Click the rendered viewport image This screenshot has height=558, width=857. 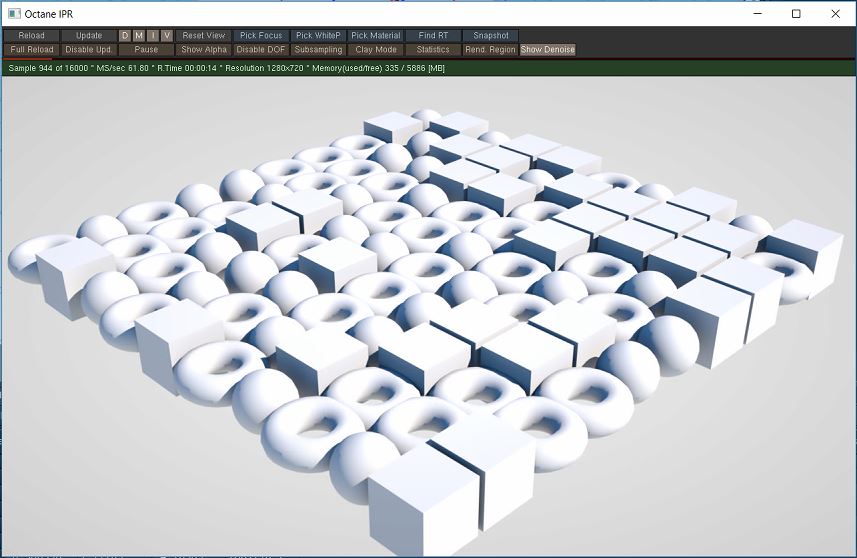pos(428,316)
